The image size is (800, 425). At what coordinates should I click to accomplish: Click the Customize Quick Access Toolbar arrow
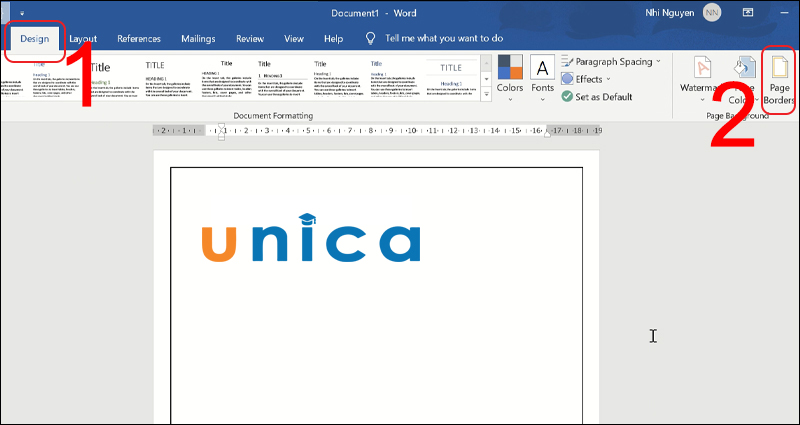21,12
